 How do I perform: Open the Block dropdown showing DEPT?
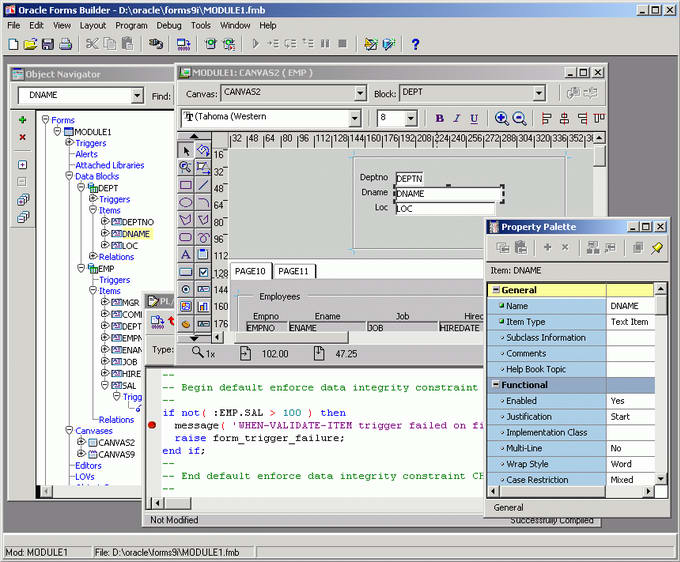(538, 93)
